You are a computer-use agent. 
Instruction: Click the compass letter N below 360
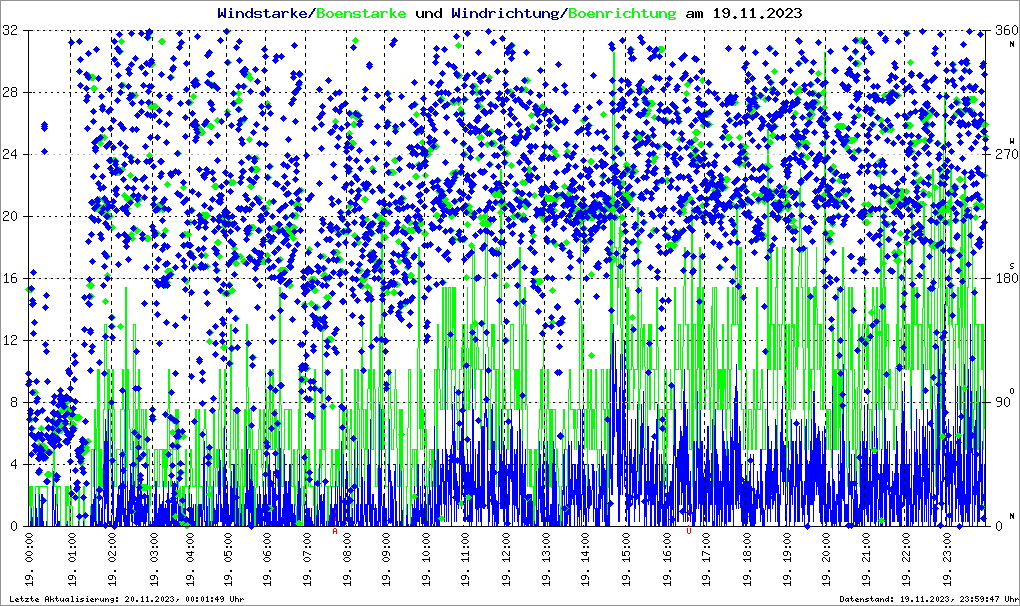tap(1012, 44)
